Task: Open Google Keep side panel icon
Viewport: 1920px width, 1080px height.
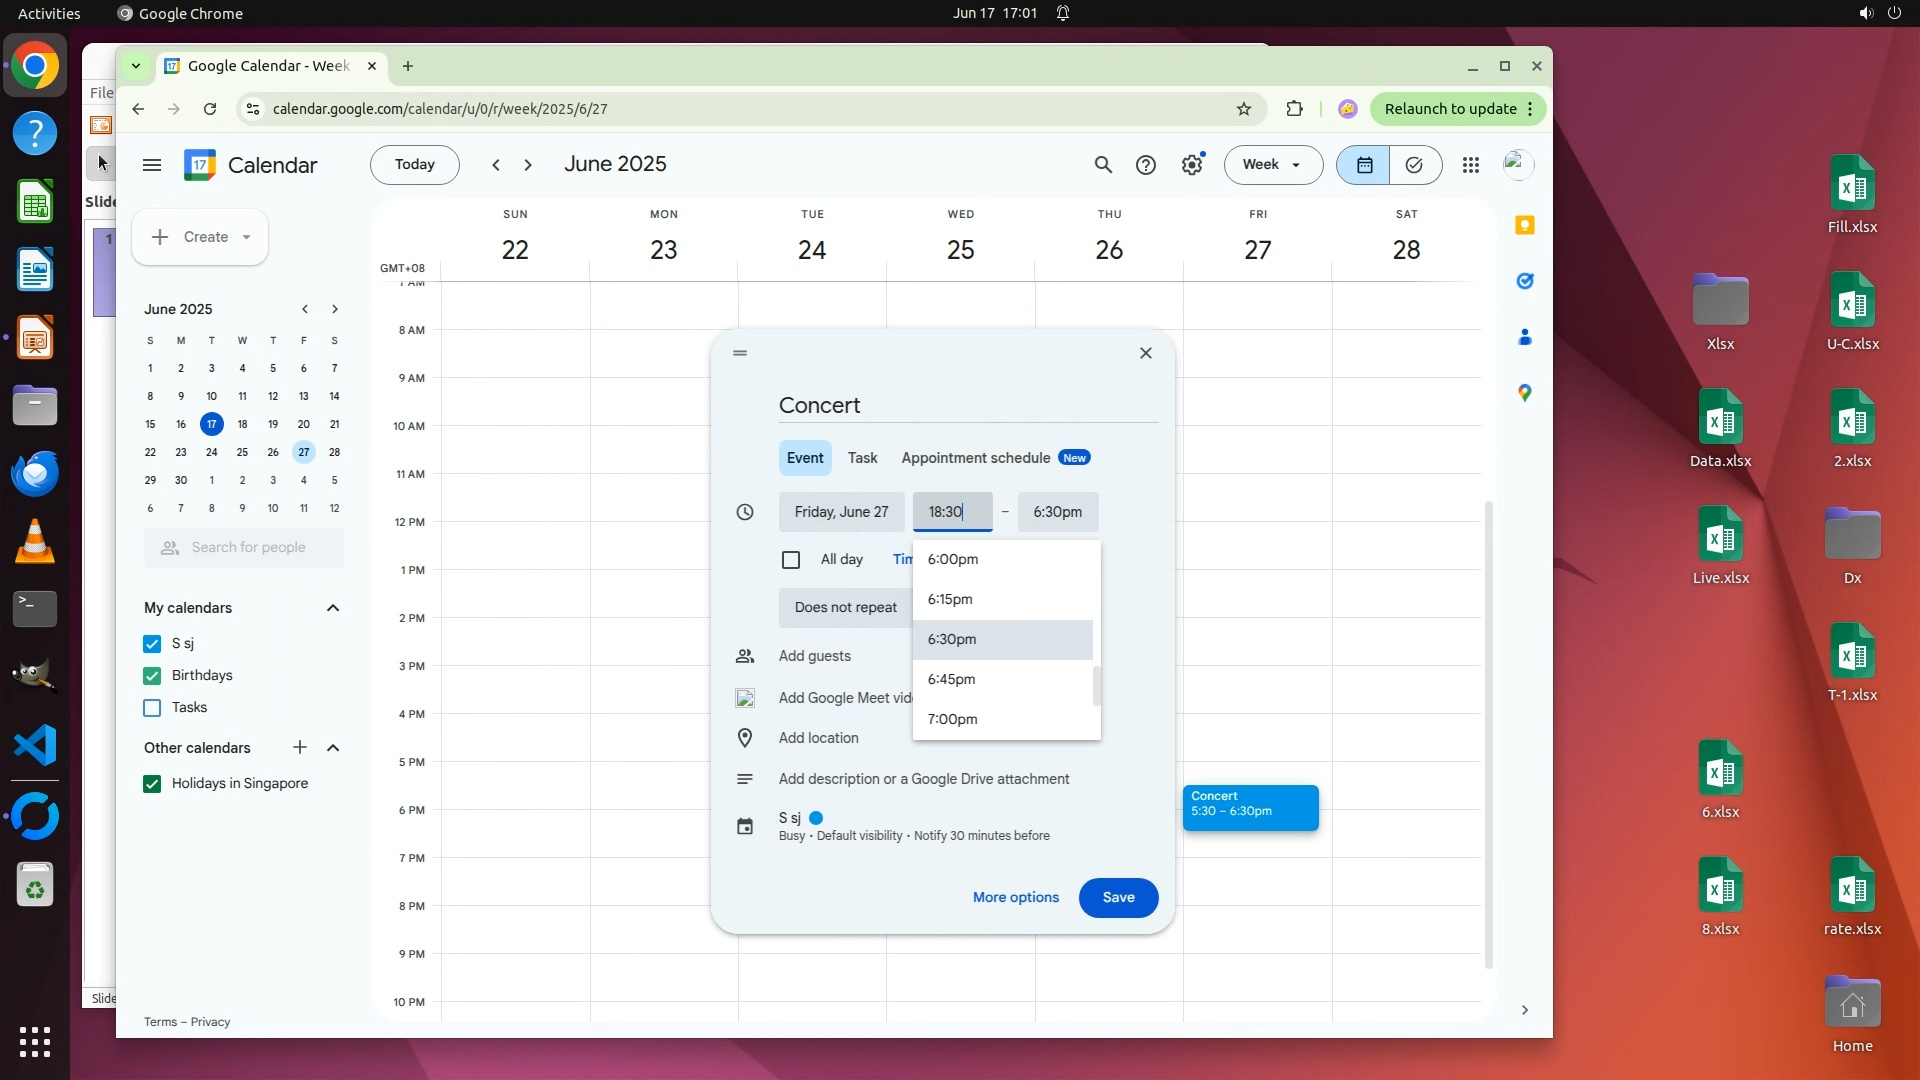Action: [1524, 225]
